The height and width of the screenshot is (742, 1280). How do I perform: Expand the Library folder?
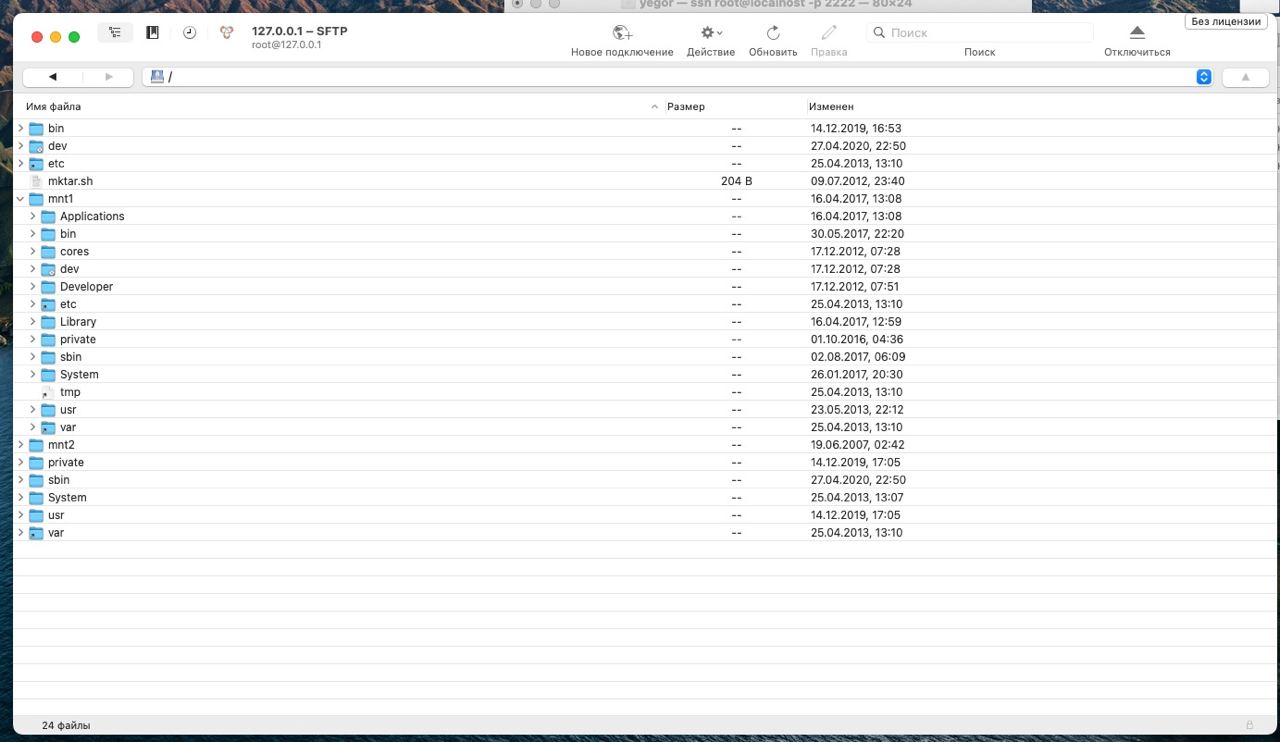click(x=32, y=321)
